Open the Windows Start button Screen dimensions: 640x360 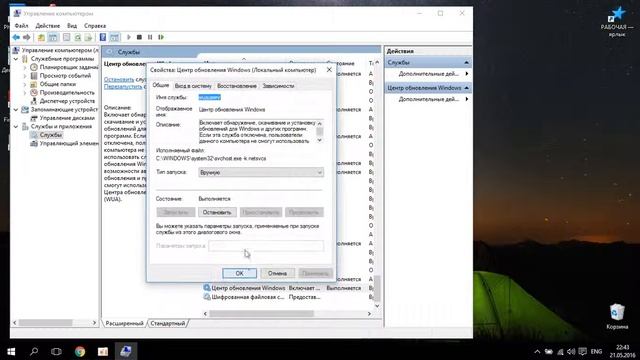click(x=11, y=351)
